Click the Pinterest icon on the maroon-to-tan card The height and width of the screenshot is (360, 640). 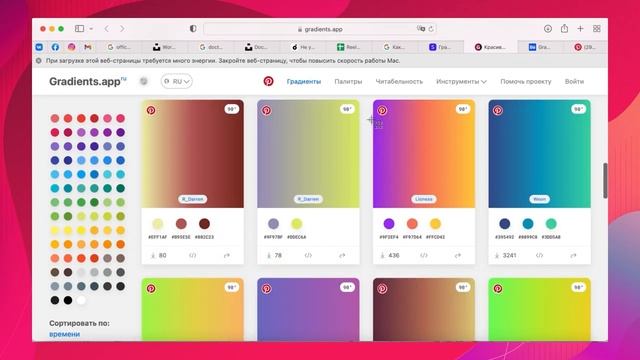click(382, 289)
